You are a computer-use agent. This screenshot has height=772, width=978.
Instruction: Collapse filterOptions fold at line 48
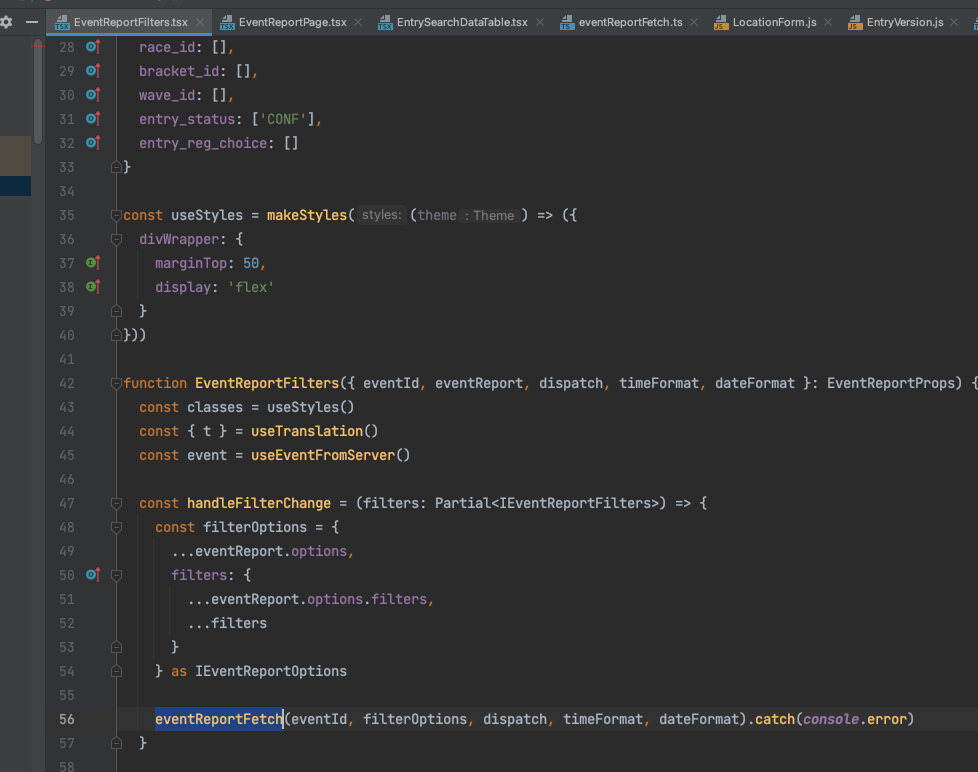click(x=116, y=527)
